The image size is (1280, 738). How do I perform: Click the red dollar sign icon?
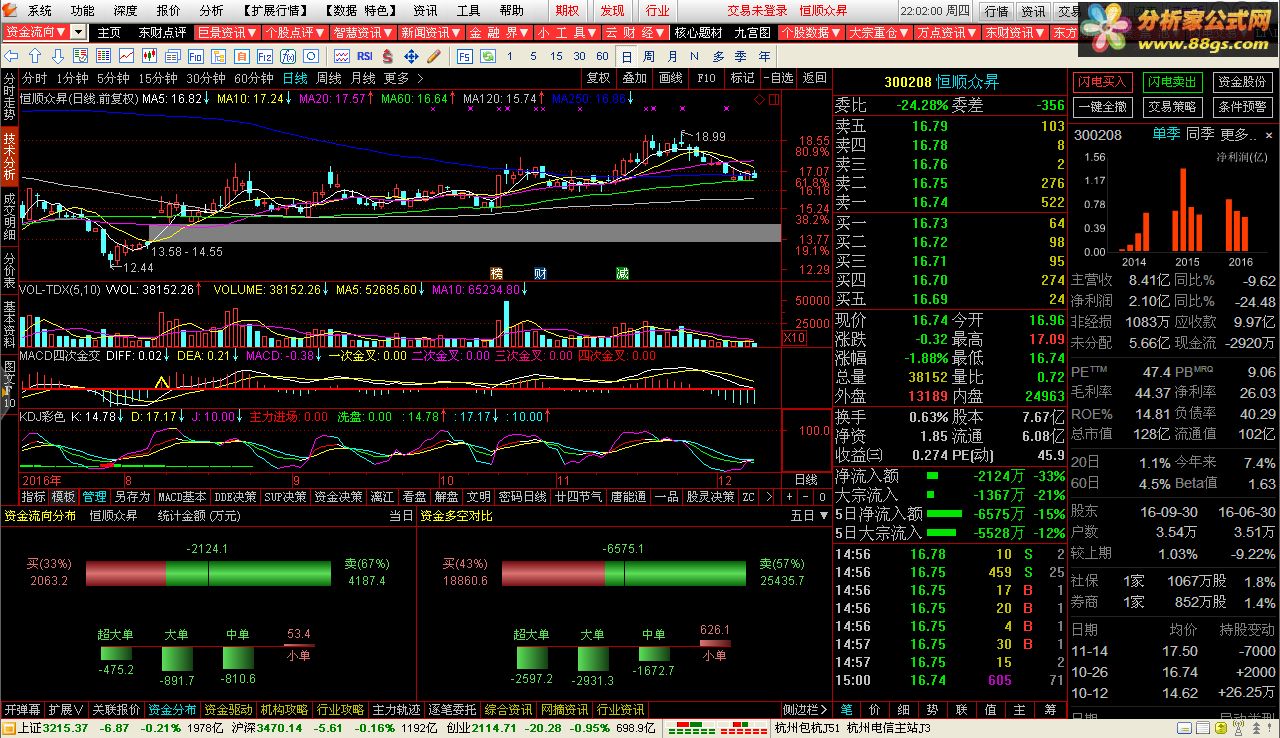(387, 55)
